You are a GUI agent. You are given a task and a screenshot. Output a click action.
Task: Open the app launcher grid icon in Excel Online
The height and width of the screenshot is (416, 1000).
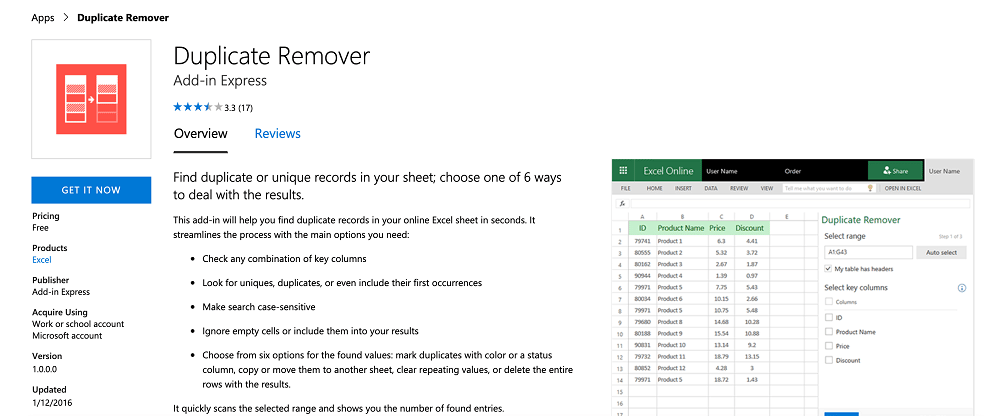click(623, 171)
